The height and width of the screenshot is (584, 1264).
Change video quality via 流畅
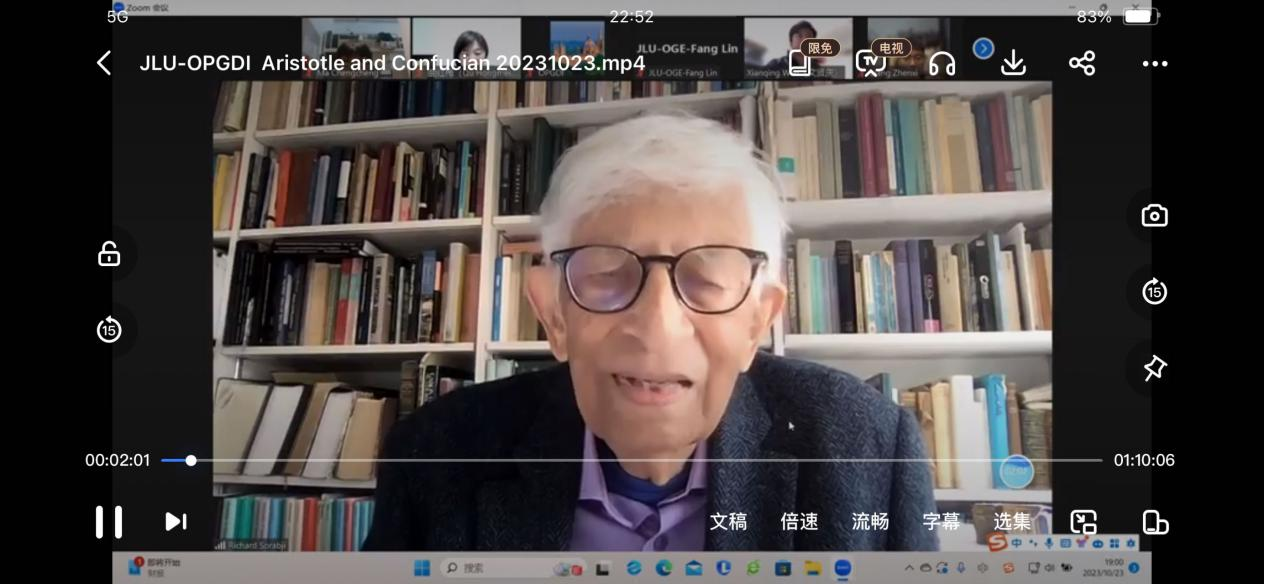870,521
